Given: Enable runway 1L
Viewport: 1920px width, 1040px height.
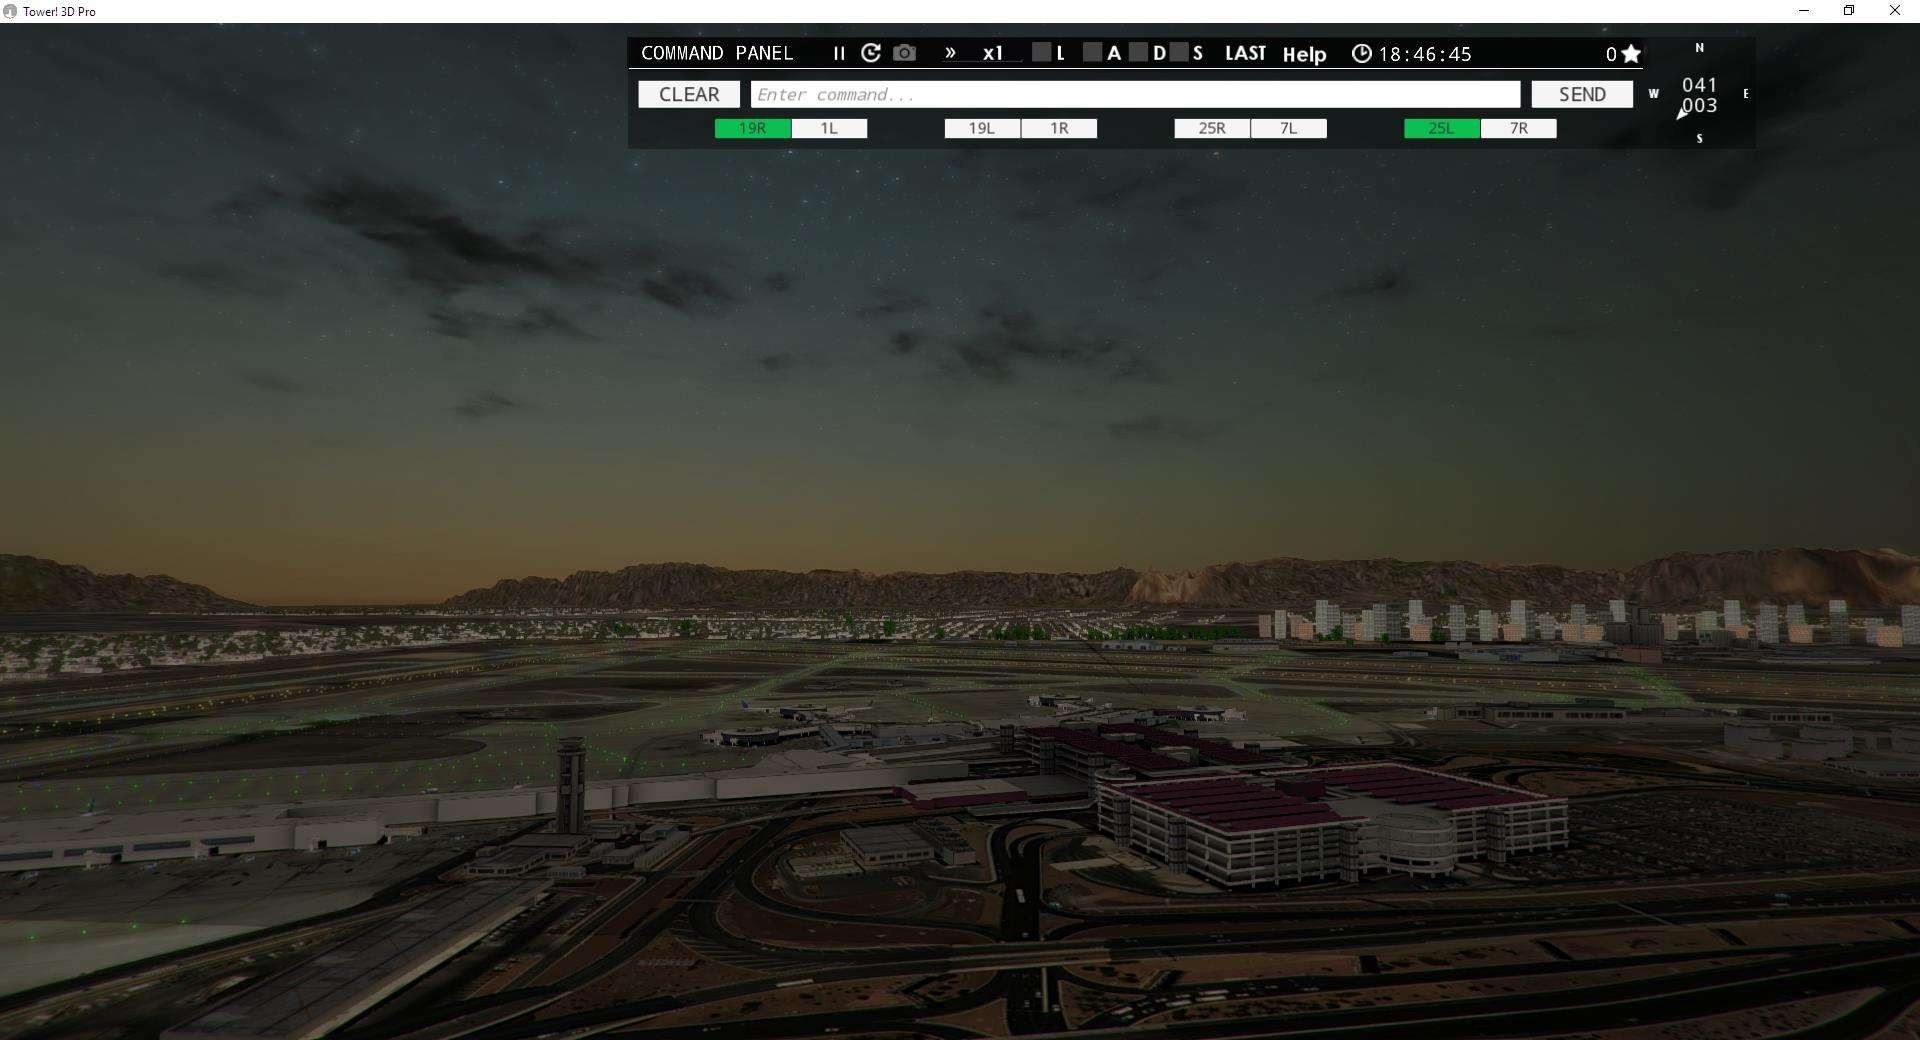Looking at the screenshot, I should tap(828, 128).
